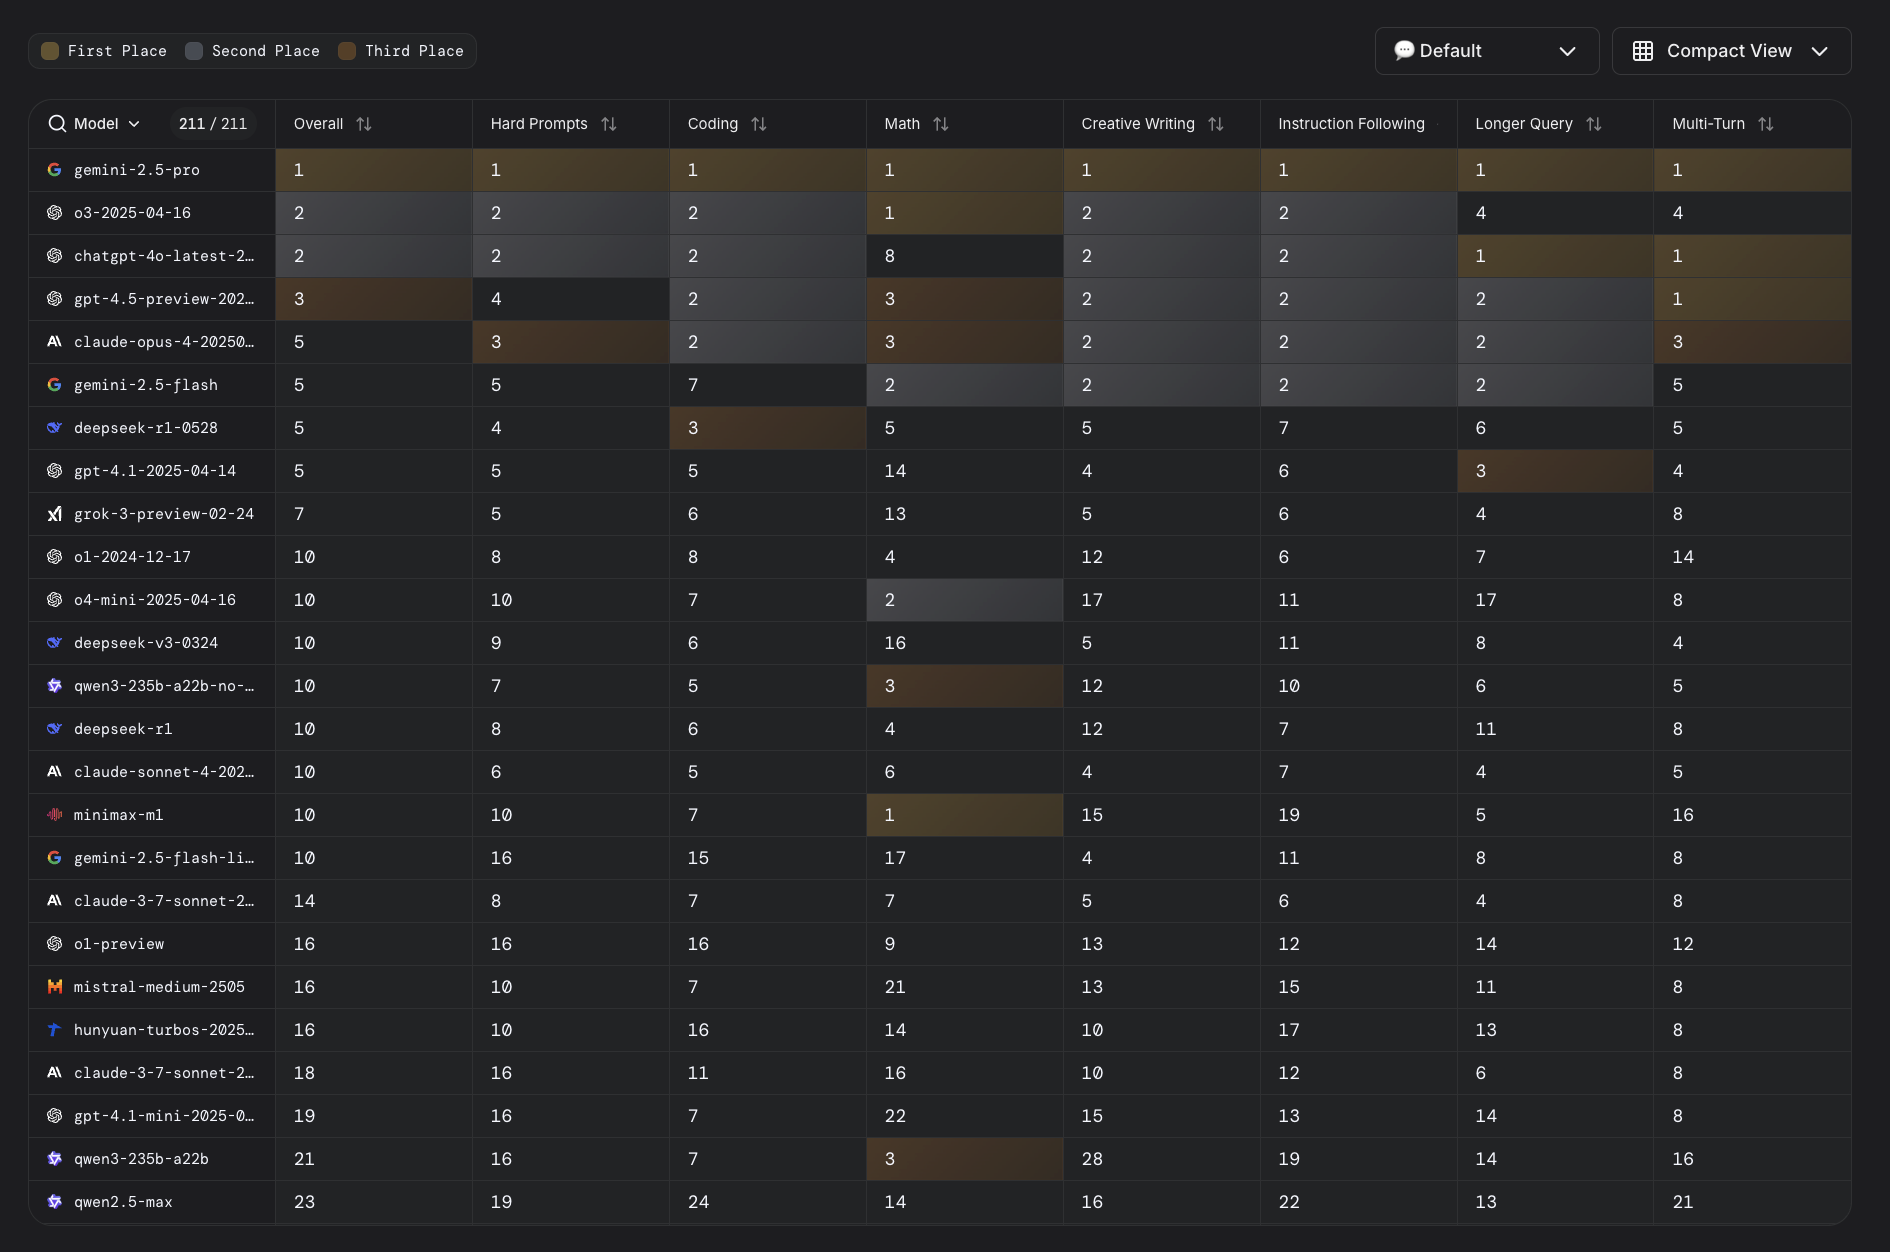This screenshot has width=1890, height=1252.
Task: Click the gemini-2.5-pro model name
Action: [x=137, y=170]
